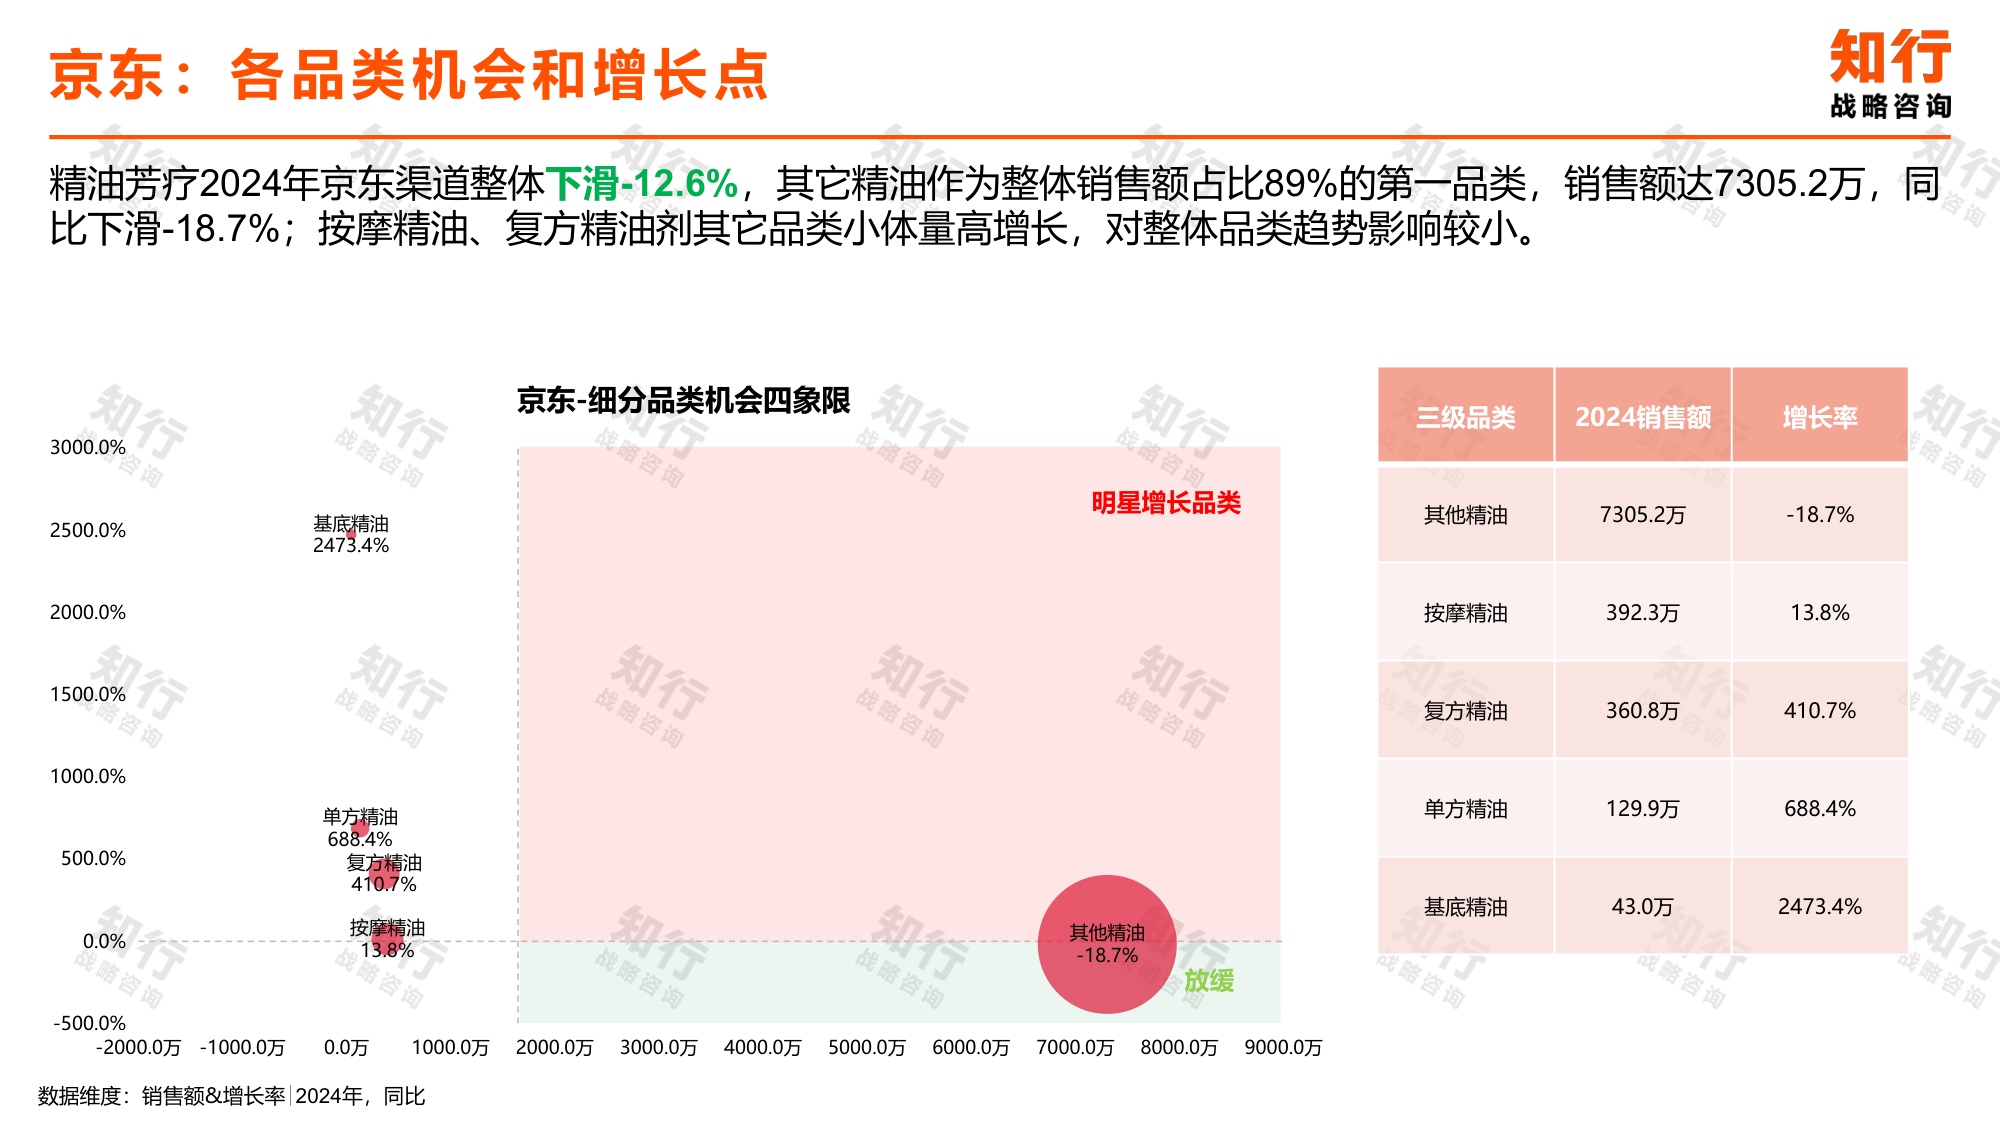
Task: Click the 其他精油 table cell
Action: pyautogui.click(x=1466, y=515)
